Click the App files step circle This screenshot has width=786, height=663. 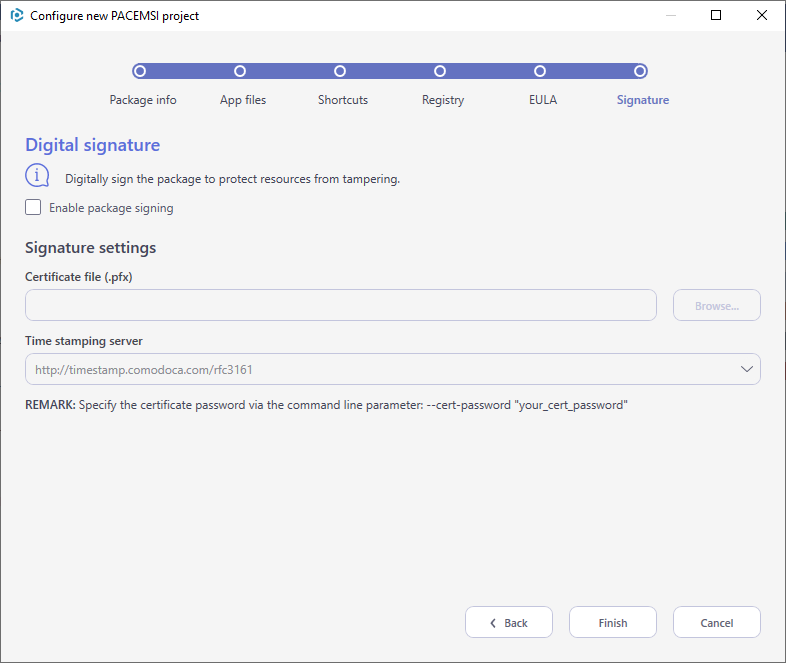point(240,71)
